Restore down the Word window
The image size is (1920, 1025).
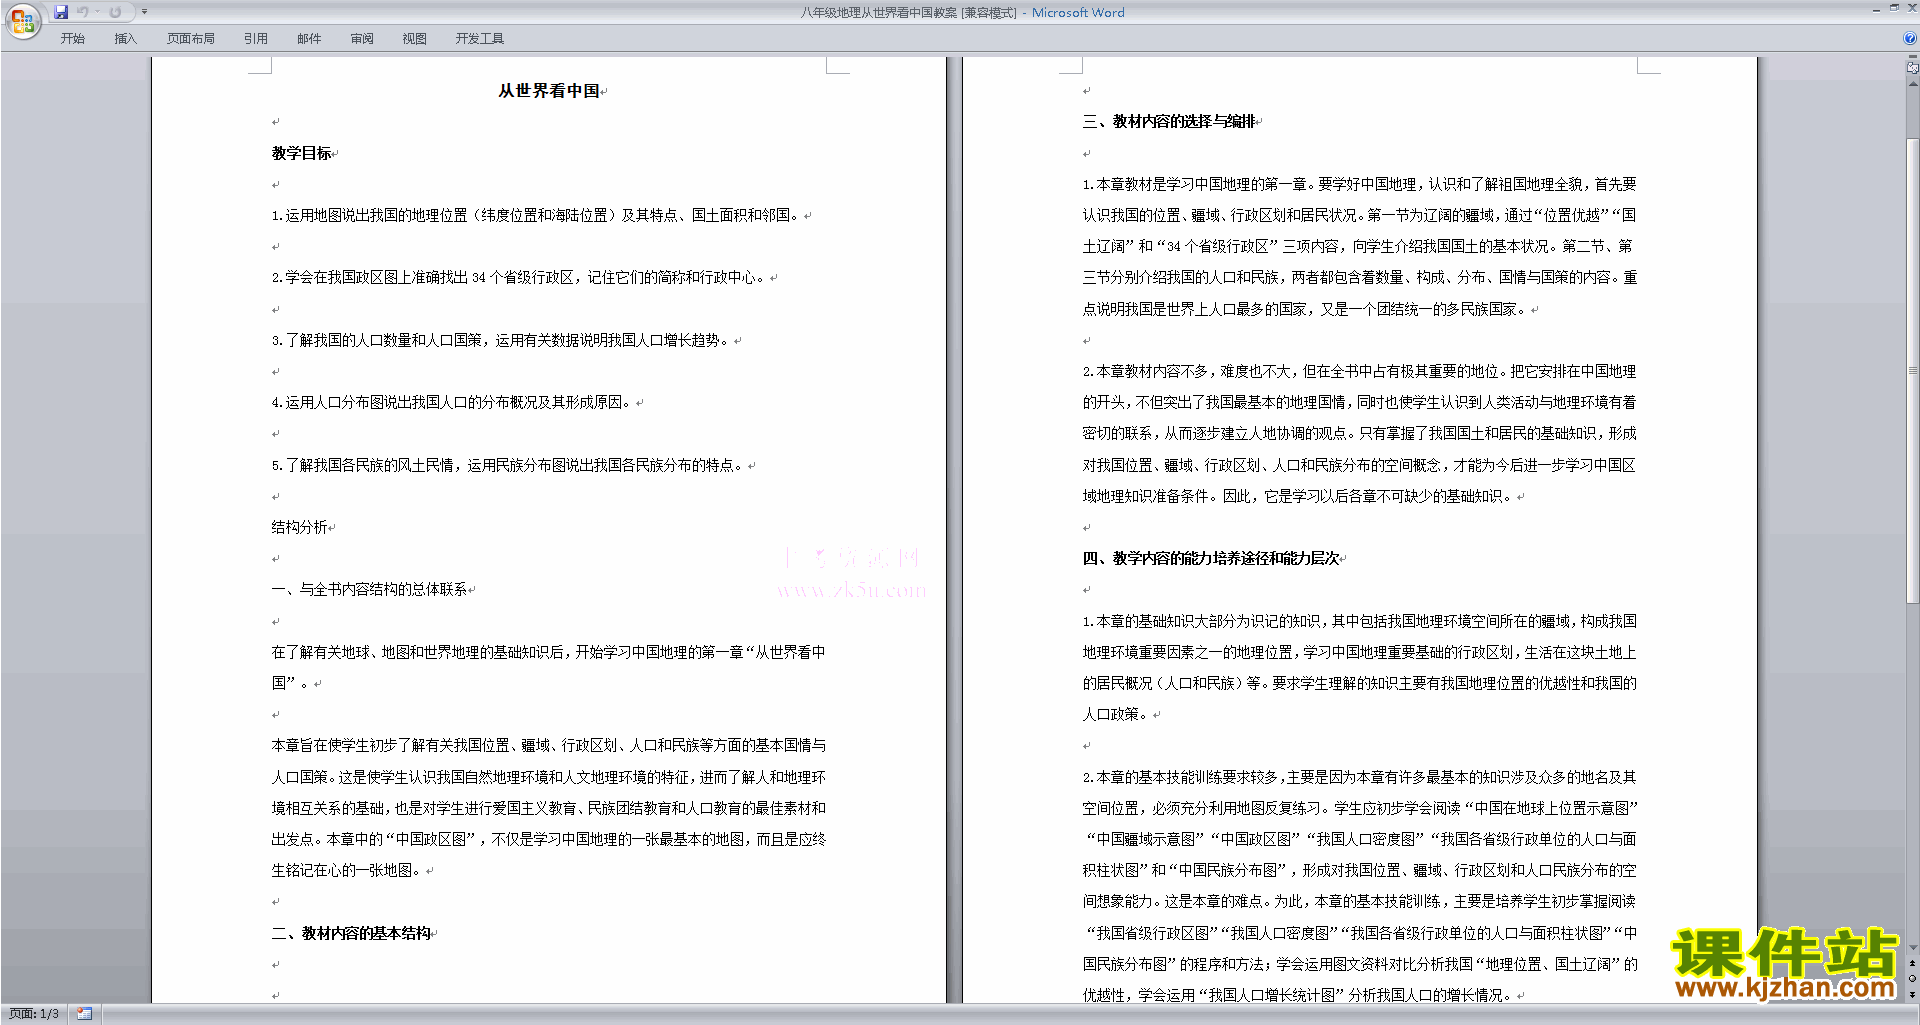point(1894,9)
